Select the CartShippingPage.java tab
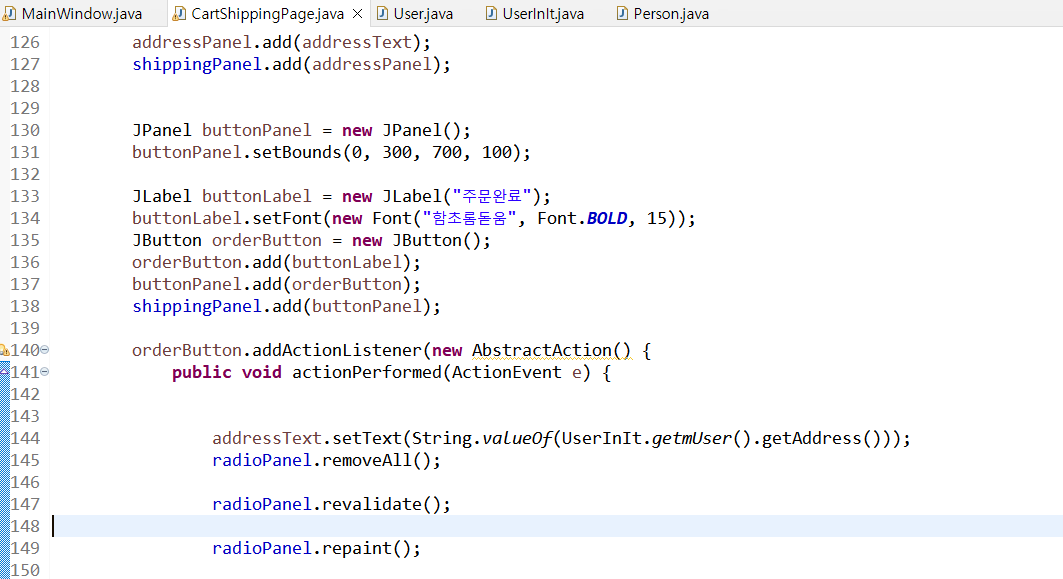This screenshot has height=579, width=1063. (267, 14)
